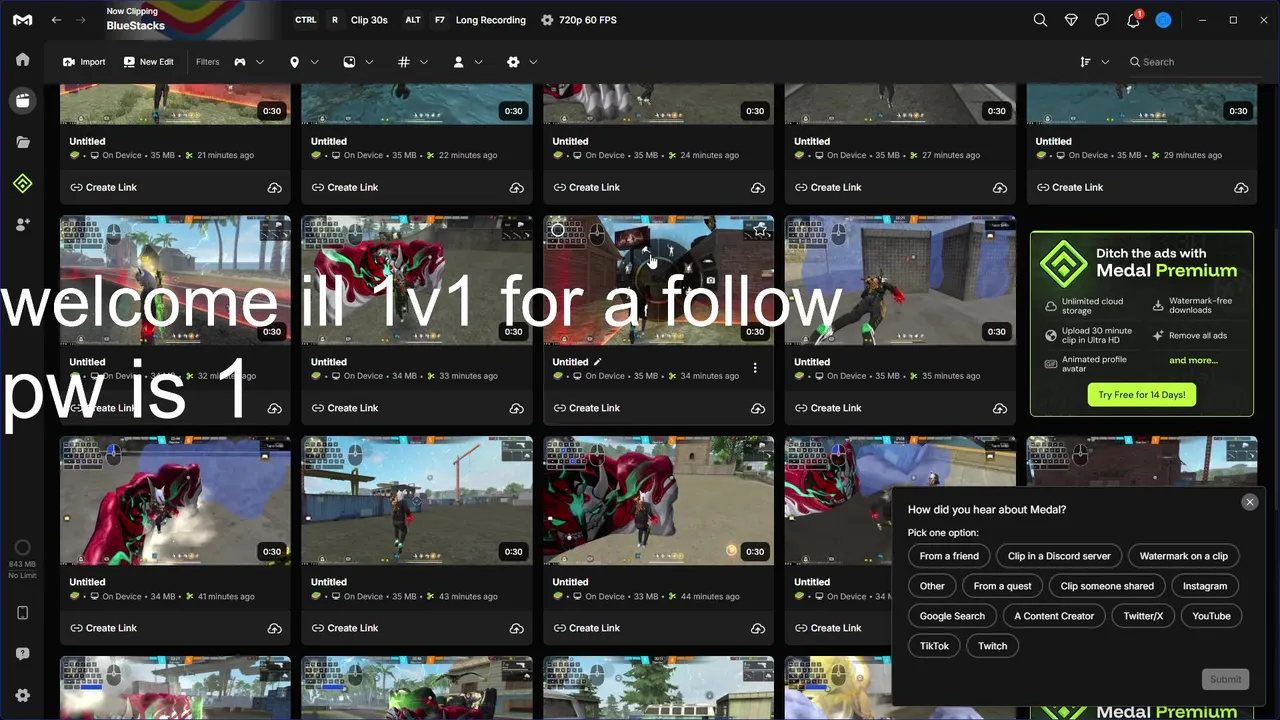
Task: Create Link for the 27 minutes ago clip
Action: pos(827,188)
